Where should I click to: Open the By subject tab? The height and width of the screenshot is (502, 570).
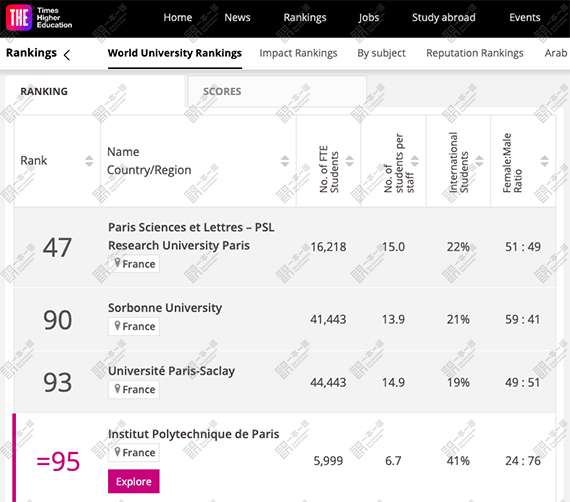coord(381,53)
